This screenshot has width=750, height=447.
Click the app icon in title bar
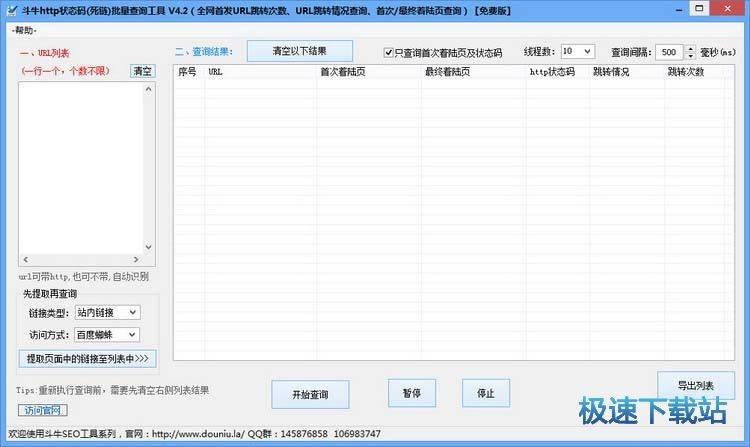tap(12, 10)
